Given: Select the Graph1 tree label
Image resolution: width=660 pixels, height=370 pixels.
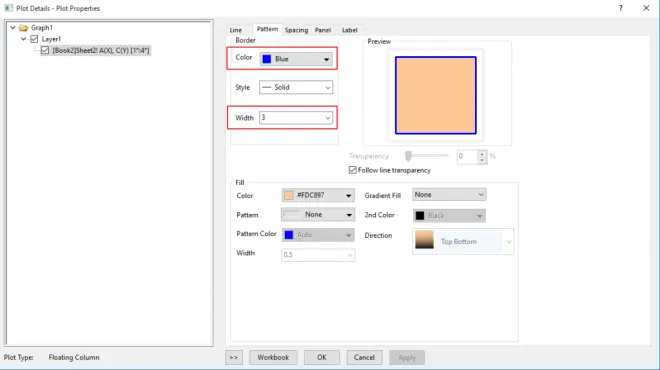Looking at the screenshot, I should 42,28.
